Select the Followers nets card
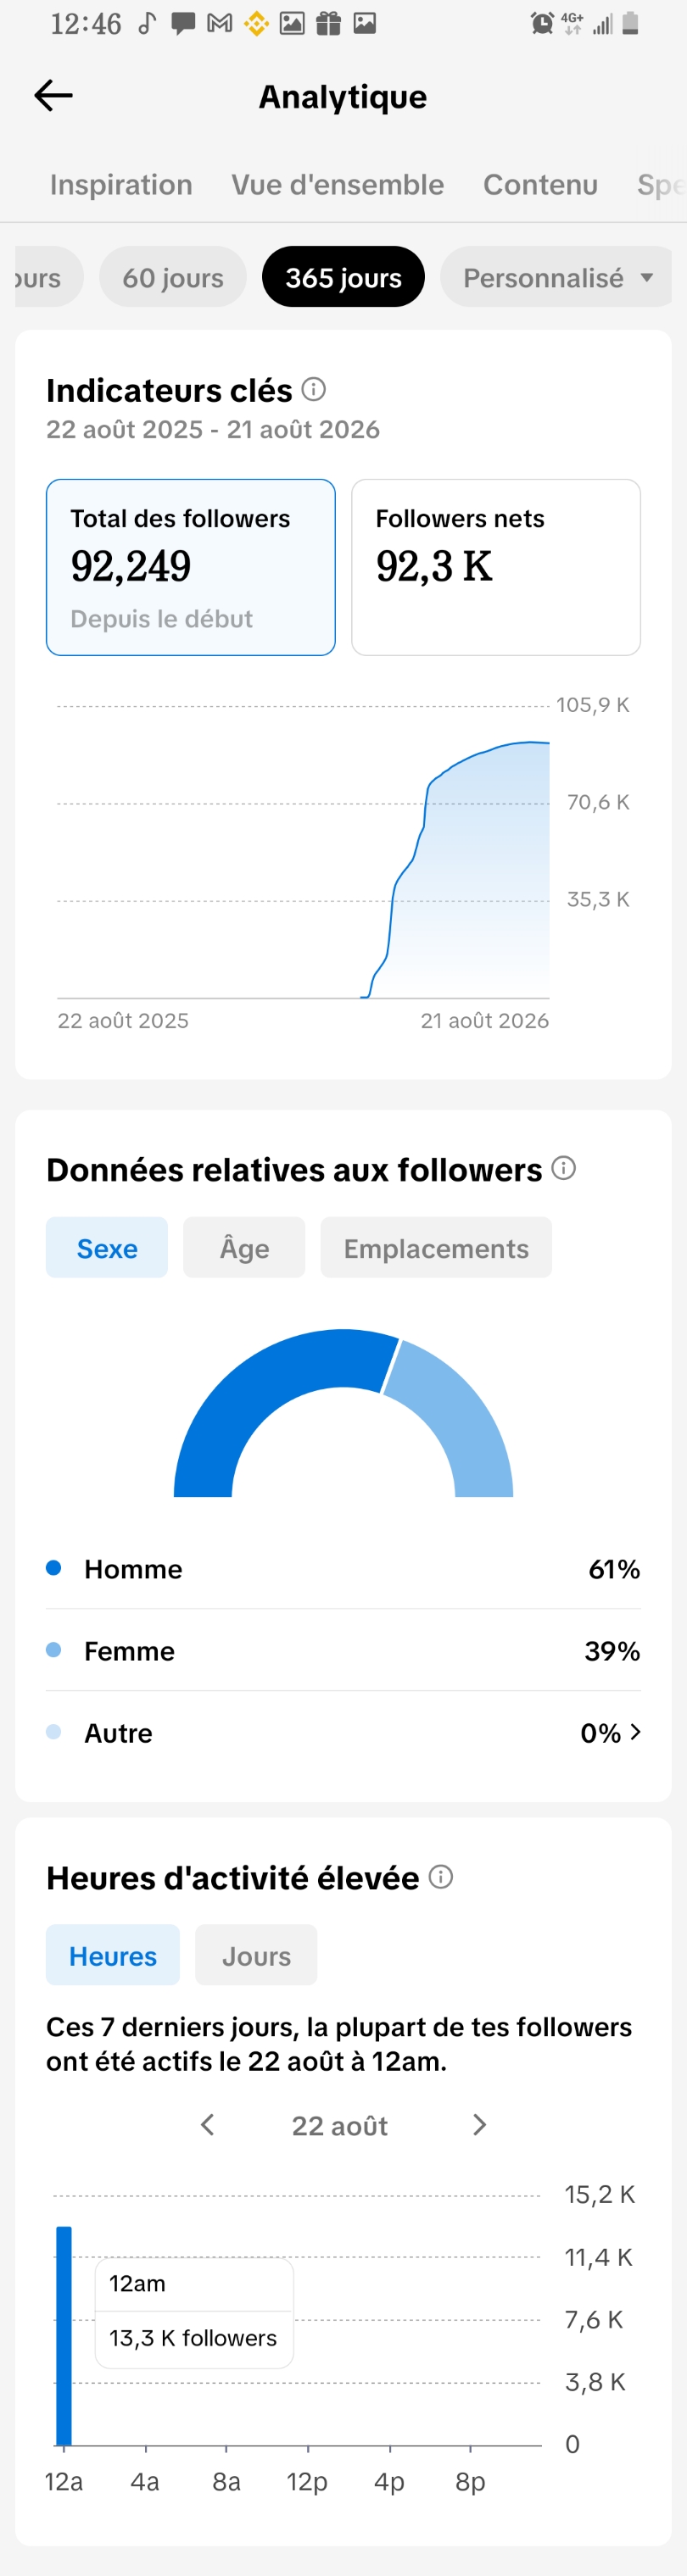The height and width of the screenshot is (2576, 687). click(496, 567)
